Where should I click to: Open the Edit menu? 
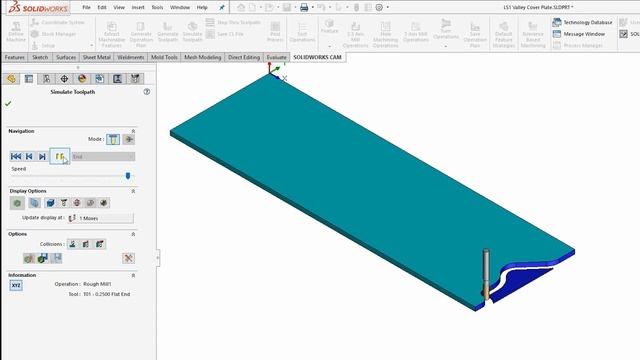pos(102,7)
